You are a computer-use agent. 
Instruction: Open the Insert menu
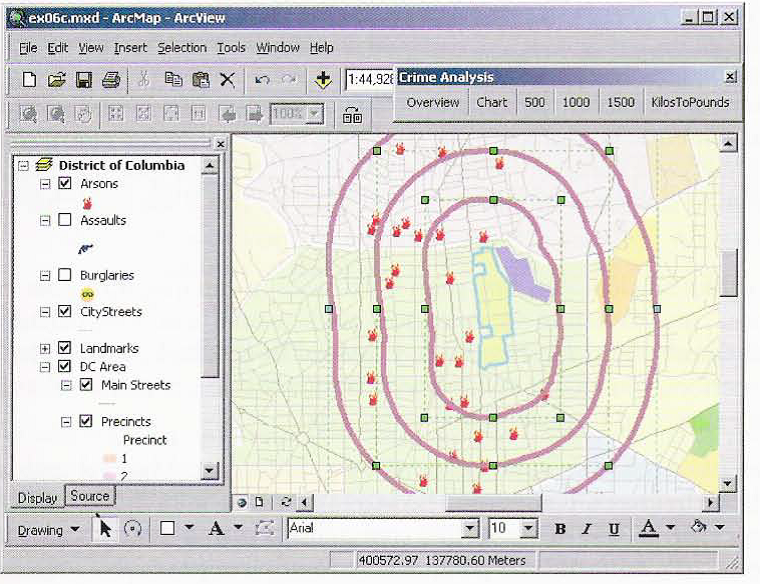(x=130, y=47)
